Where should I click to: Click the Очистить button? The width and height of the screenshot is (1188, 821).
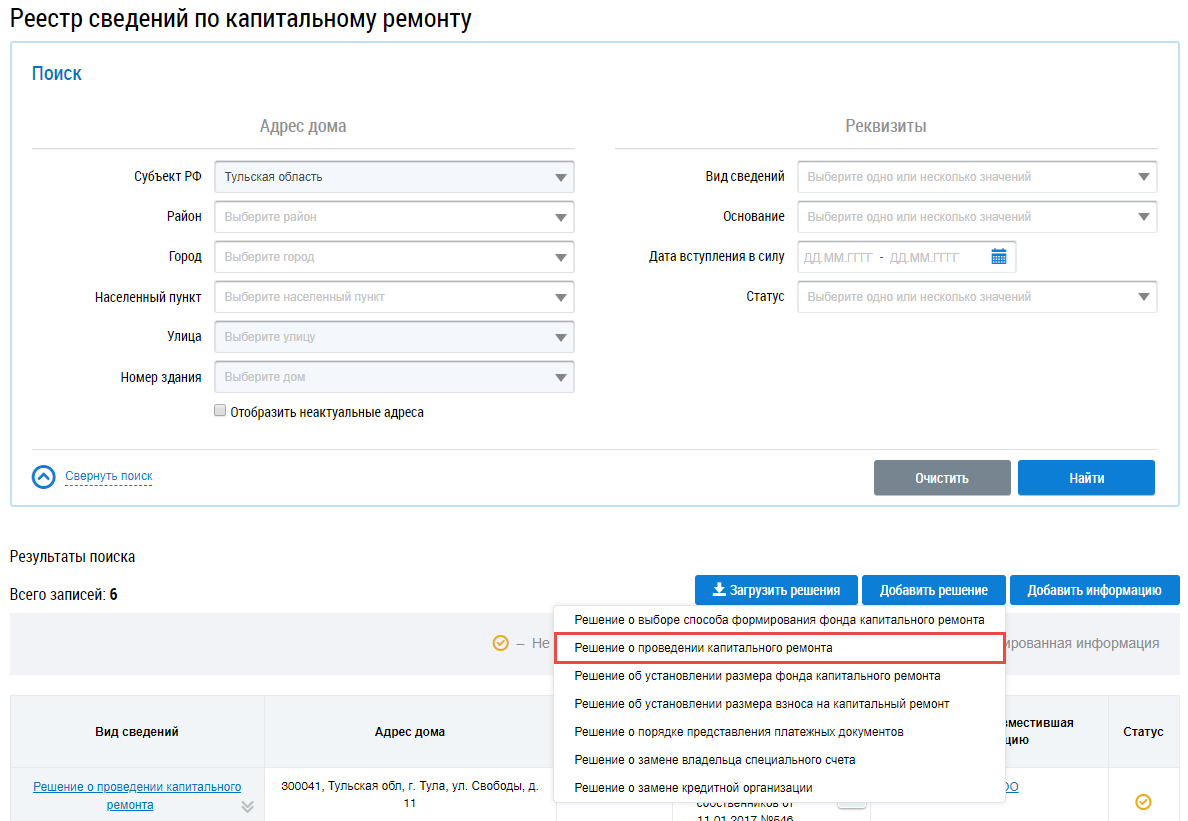pyautogui.click(x=942, y=478)
